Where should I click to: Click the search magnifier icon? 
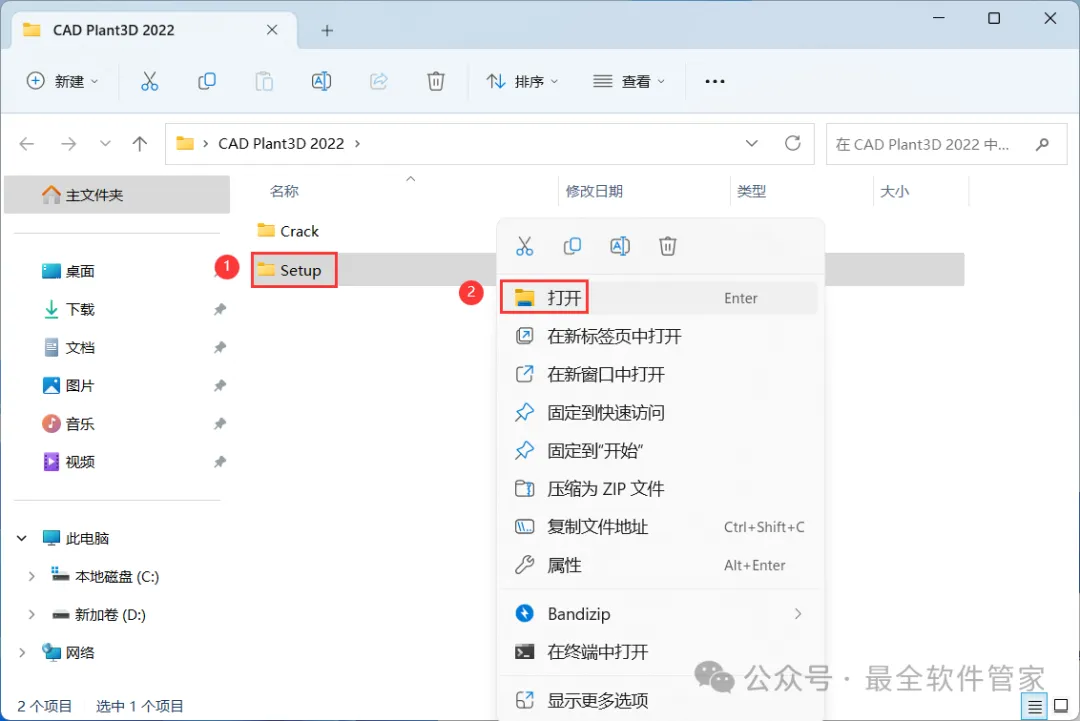[x=1042, y=144]
